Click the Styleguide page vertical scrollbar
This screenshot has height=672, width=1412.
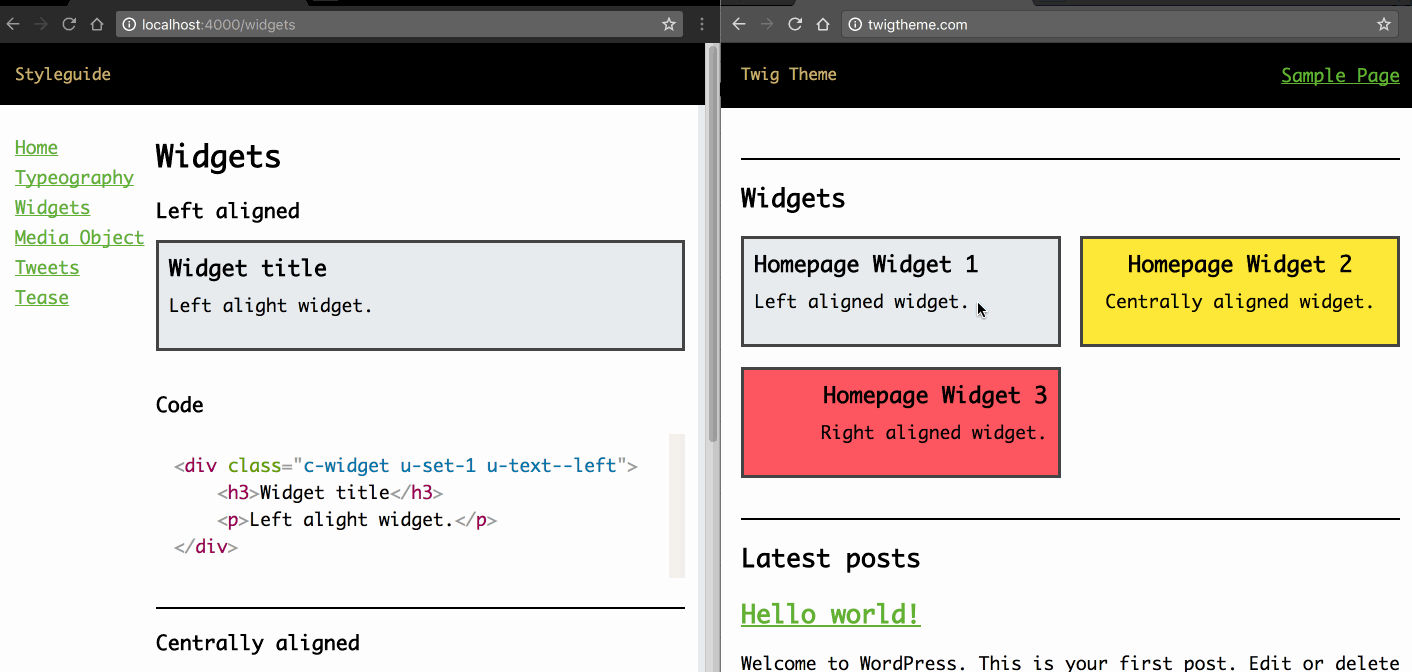click(712, 244)
